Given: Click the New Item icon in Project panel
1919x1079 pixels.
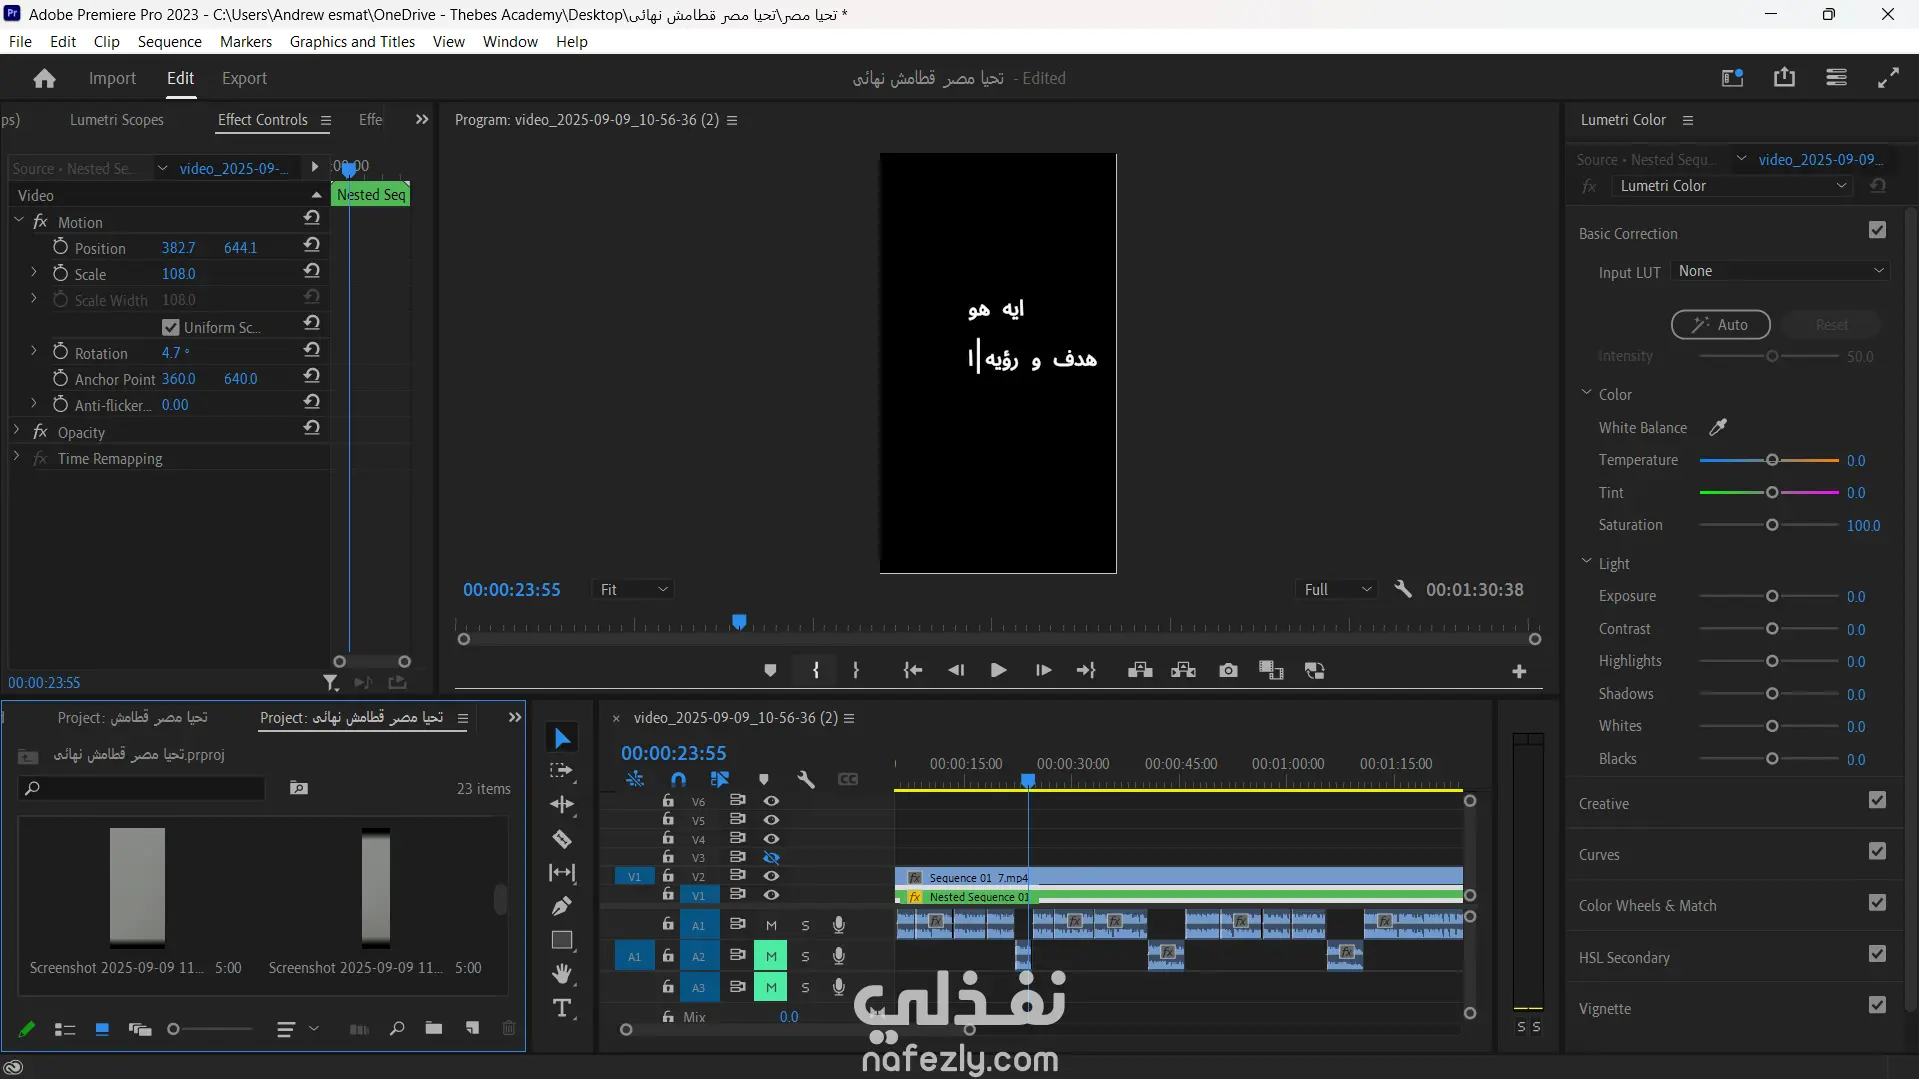Looking at the screenshot, I should [472, 1028].
